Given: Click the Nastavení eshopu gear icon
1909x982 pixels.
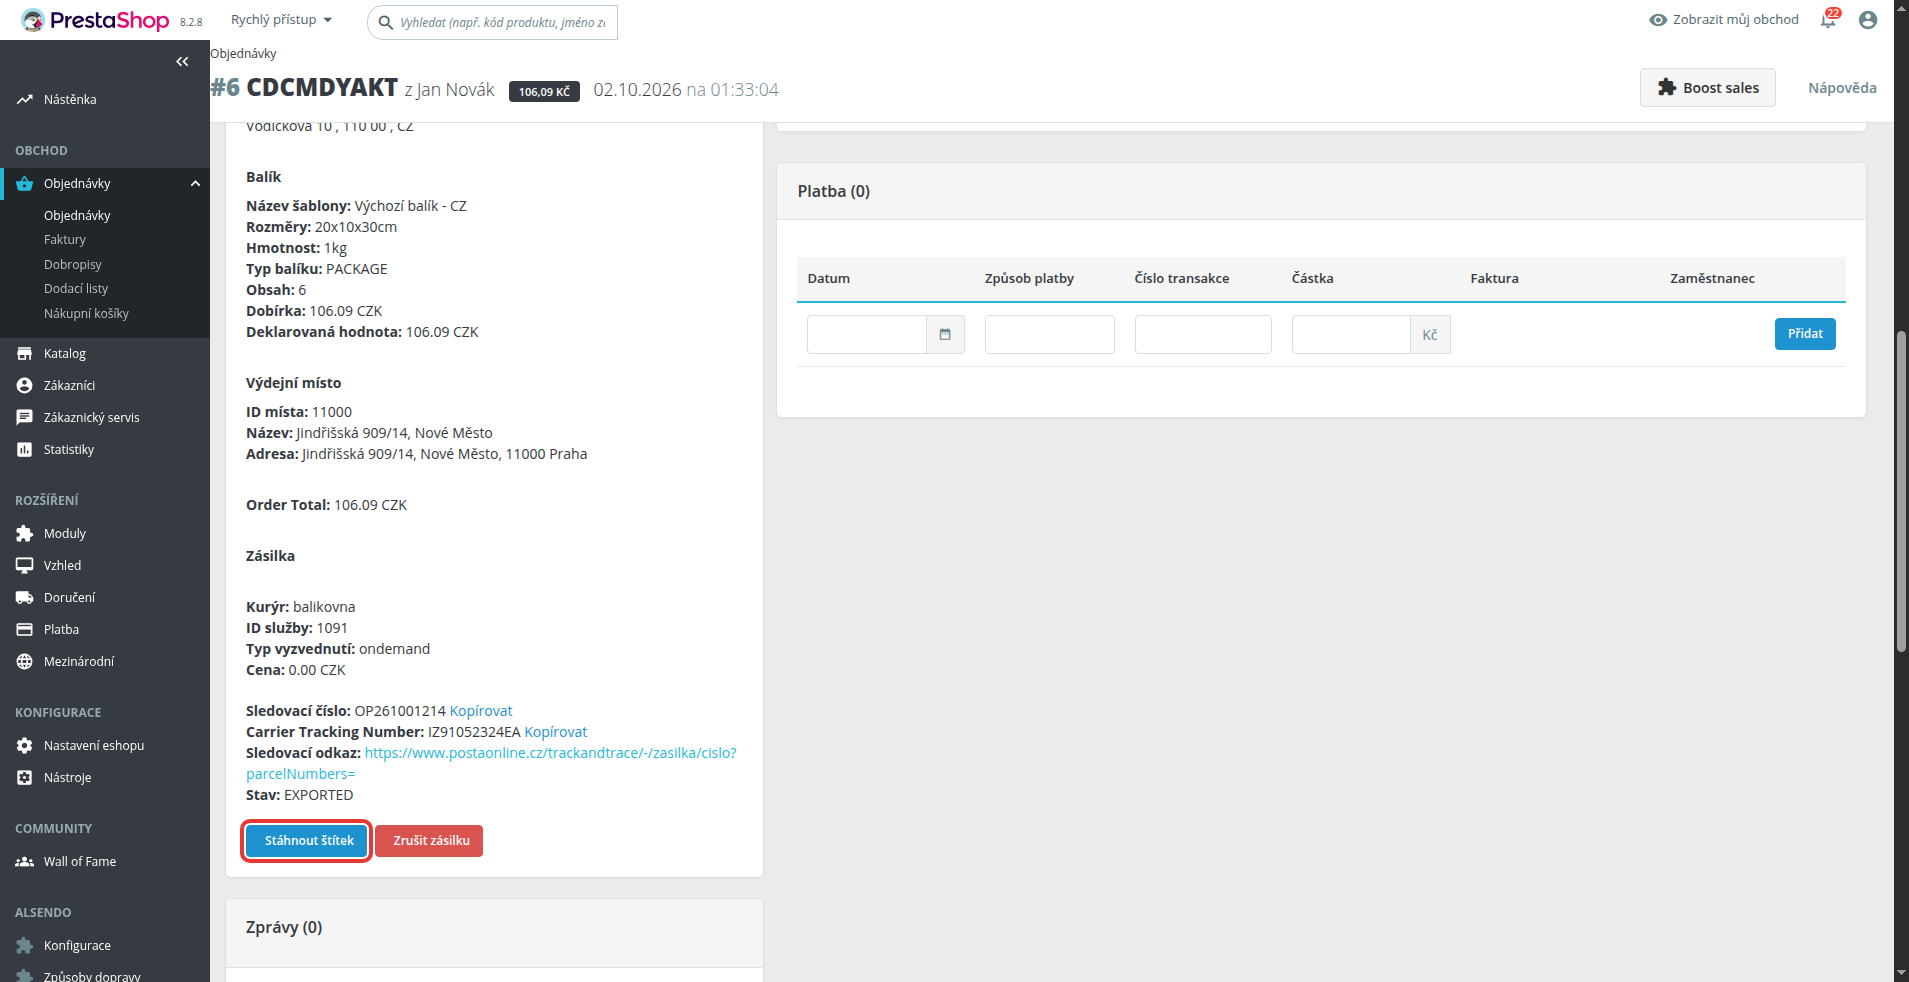Looking at the screenshot, I should (x=25, y=746).
